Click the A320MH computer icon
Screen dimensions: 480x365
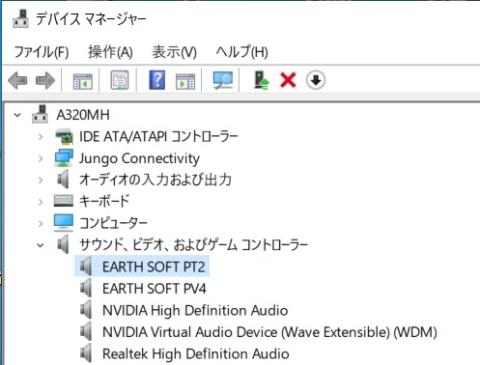pyautogui.click(x=40, y=115)
